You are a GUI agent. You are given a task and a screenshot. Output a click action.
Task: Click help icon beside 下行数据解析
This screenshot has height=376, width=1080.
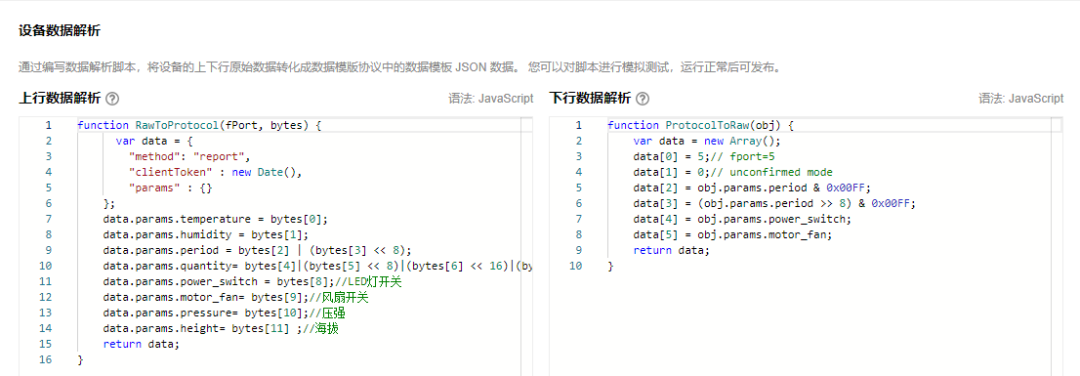tap(642, 98)
